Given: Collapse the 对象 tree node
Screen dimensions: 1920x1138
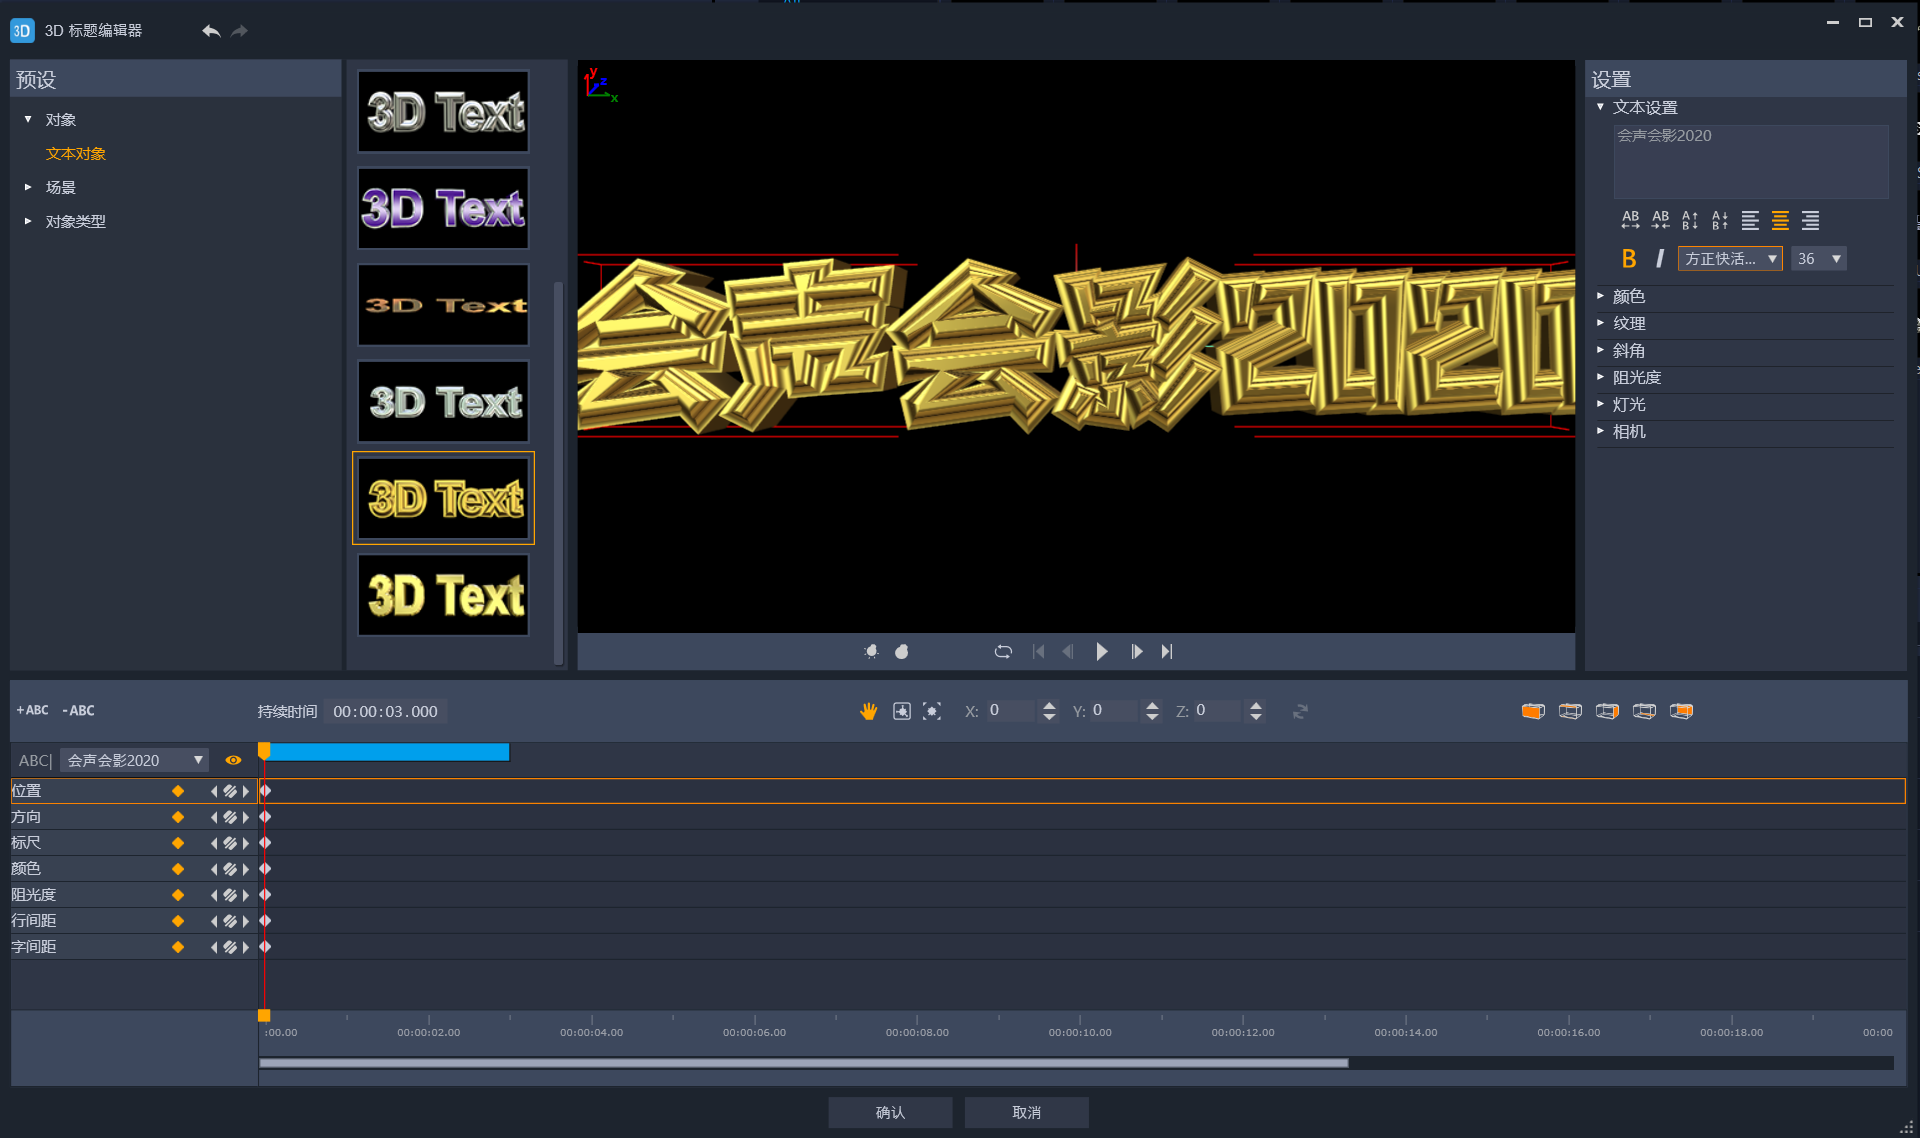Looking at the screenshot, I should pos(28,119).
